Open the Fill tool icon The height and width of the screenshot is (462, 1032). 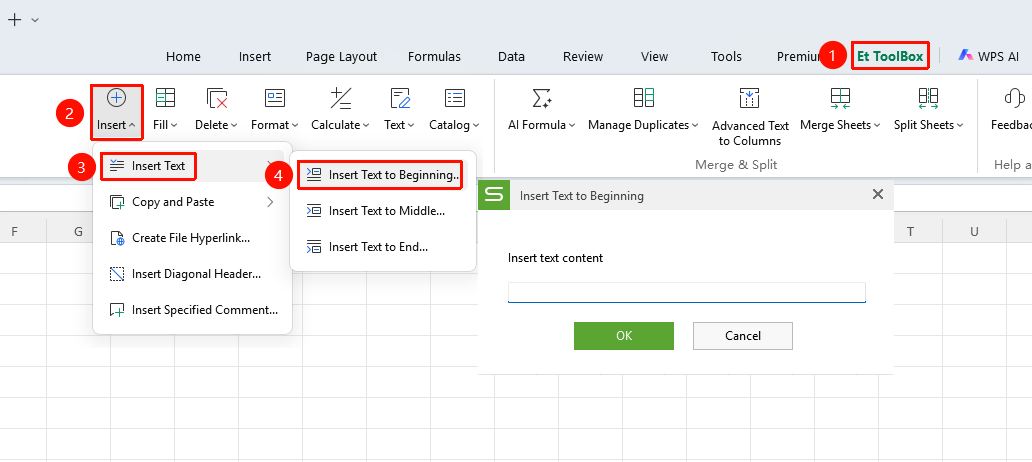(x=165, y=98)
